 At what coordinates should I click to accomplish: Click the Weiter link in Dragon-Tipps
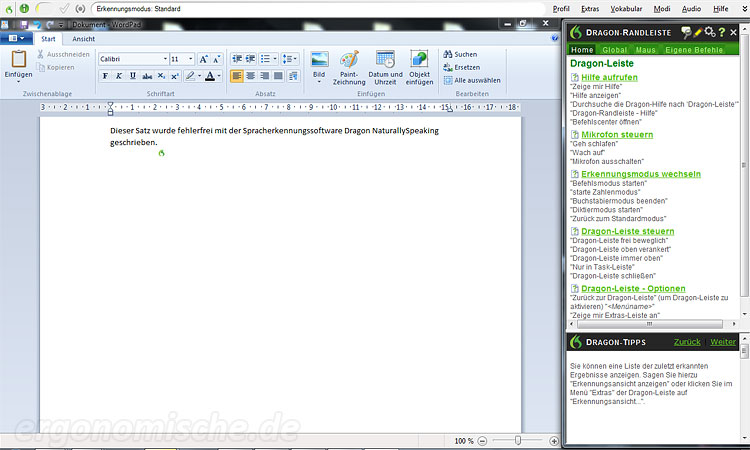coord(723,342)
